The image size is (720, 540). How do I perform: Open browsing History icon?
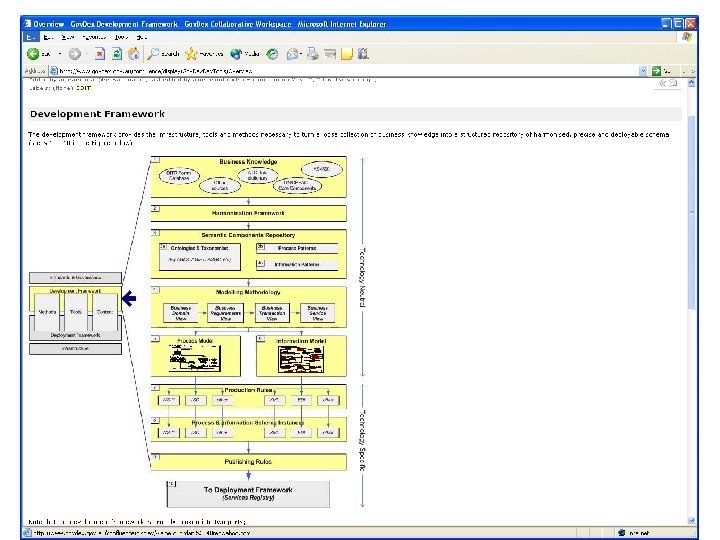(272, 54)
